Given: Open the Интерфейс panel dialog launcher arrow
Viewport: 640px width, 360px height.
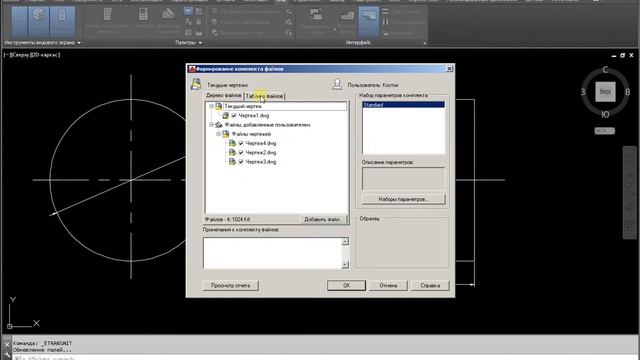Looking at the screenshot, I should tap(424, 43).
